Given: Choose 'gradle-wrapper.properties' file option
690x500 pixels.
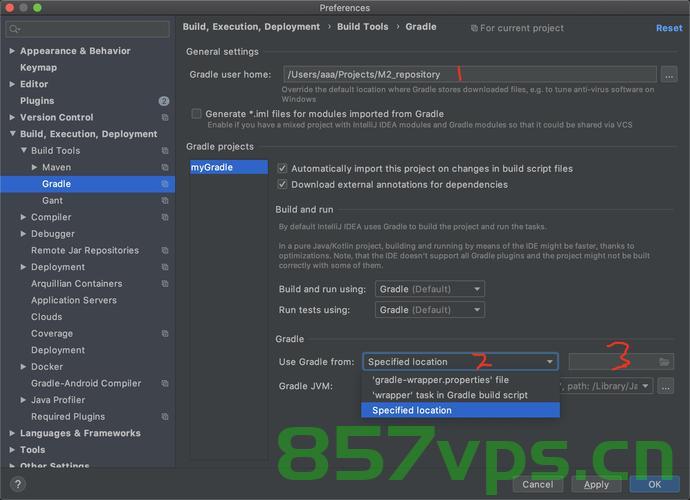Looking at the screenshot, I should (x=460, y=380).
